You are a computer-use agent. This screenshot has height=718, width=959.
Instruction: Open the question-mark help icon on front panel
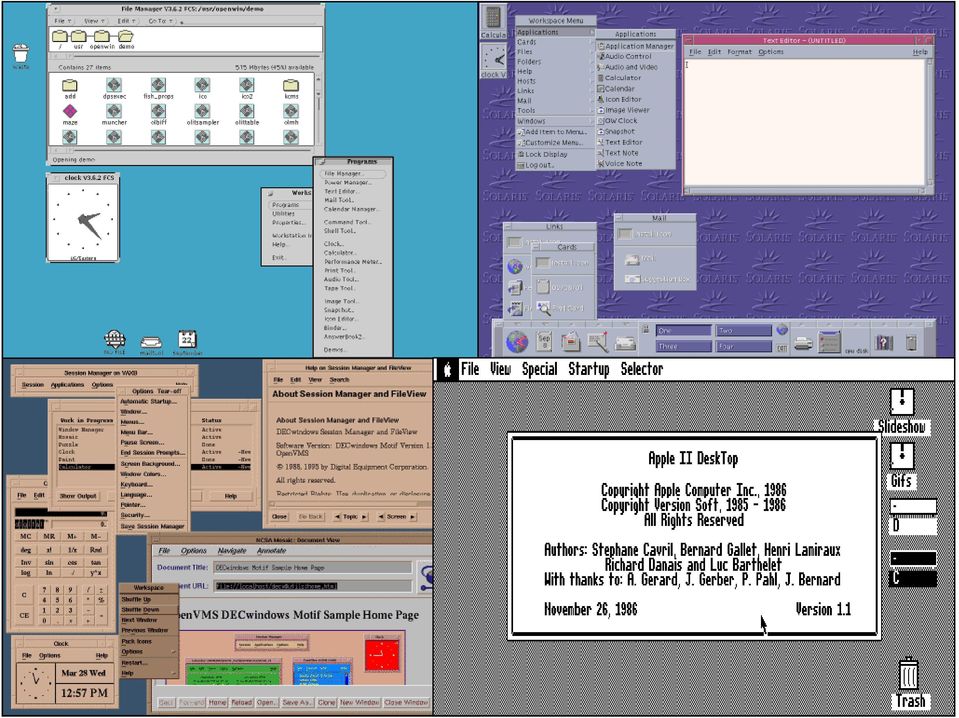click(883, 342)
